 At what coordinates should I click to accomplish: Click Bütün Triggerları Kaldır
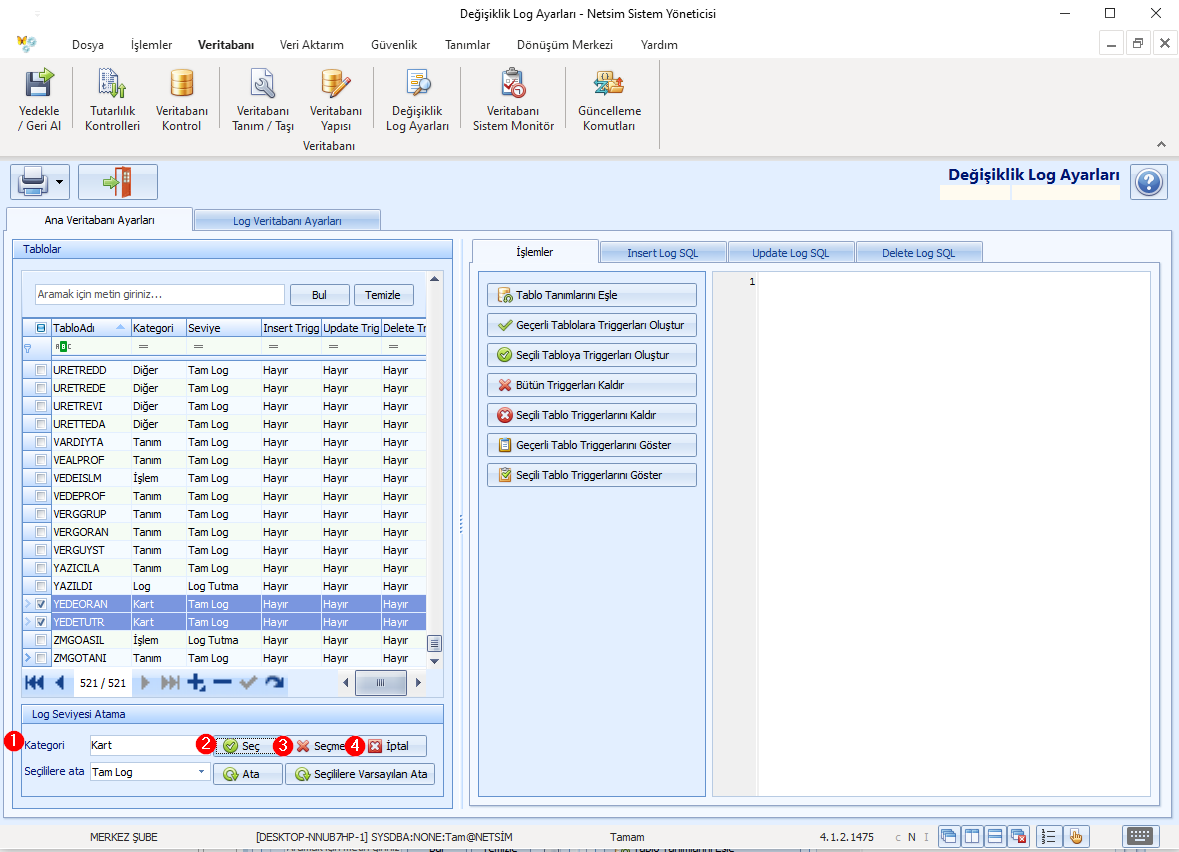(592, 385)
